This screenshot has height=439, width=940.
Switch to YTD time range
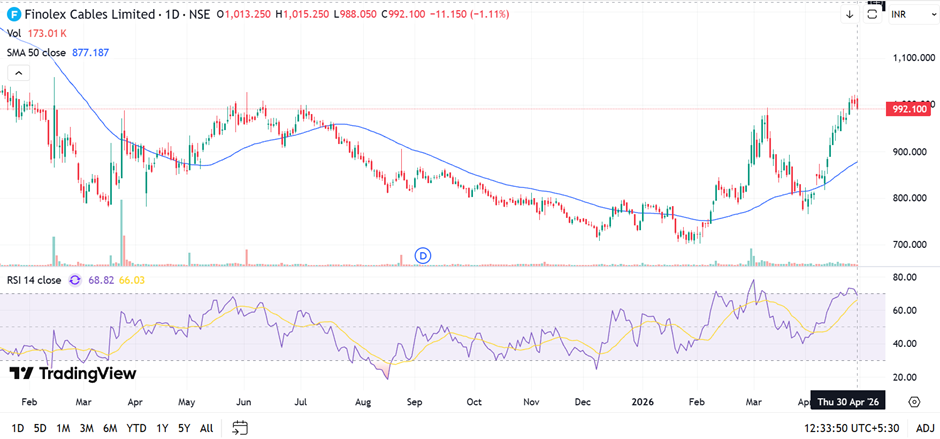pos(138,428)
